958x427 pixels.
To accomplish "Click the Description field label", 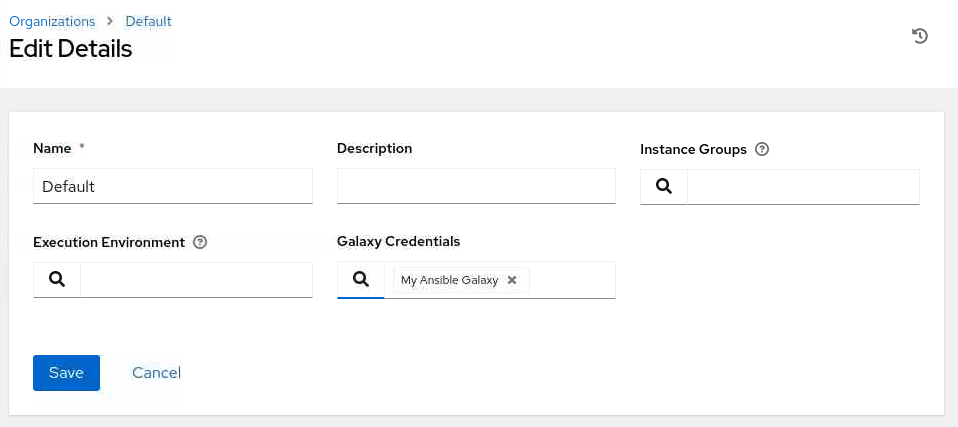I will (374, 148).
